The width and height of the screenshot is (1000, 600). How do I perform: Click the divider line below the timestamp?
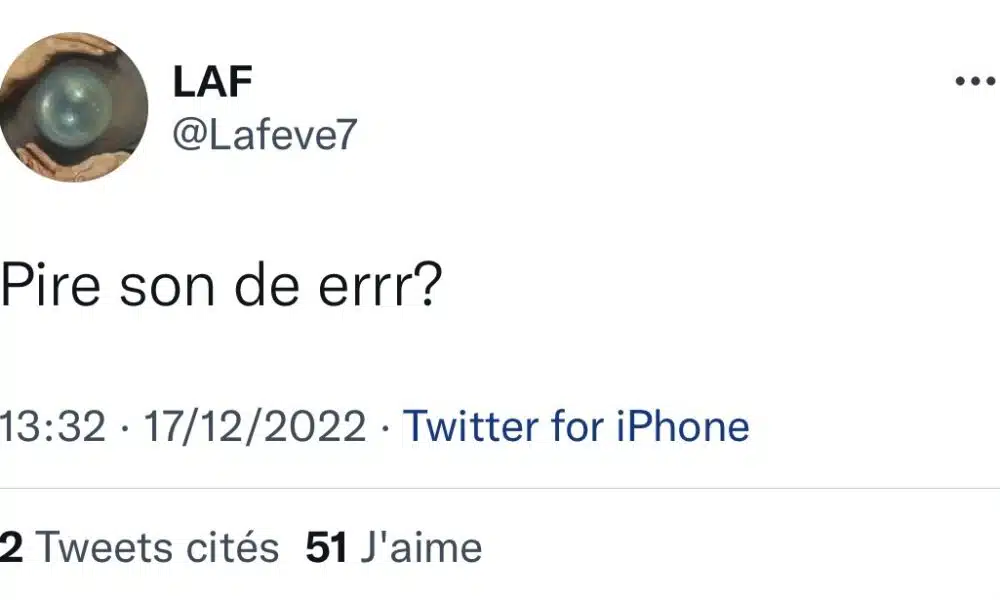coord(500,488)
